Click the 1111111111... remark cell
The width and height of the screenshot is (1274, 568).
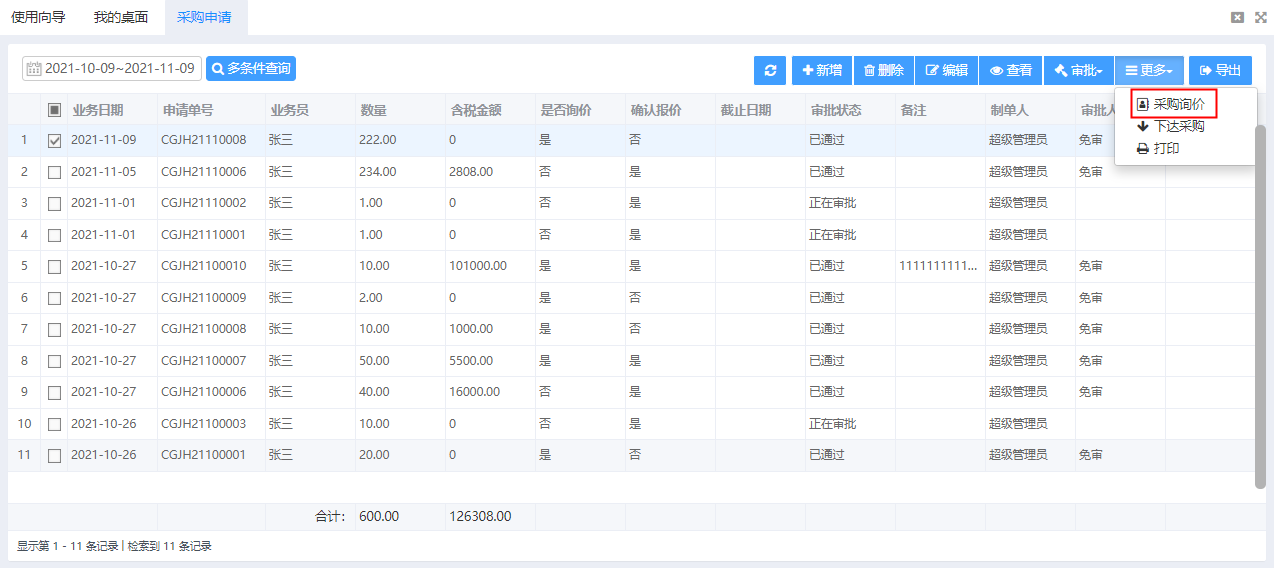(x=940, y=266)
